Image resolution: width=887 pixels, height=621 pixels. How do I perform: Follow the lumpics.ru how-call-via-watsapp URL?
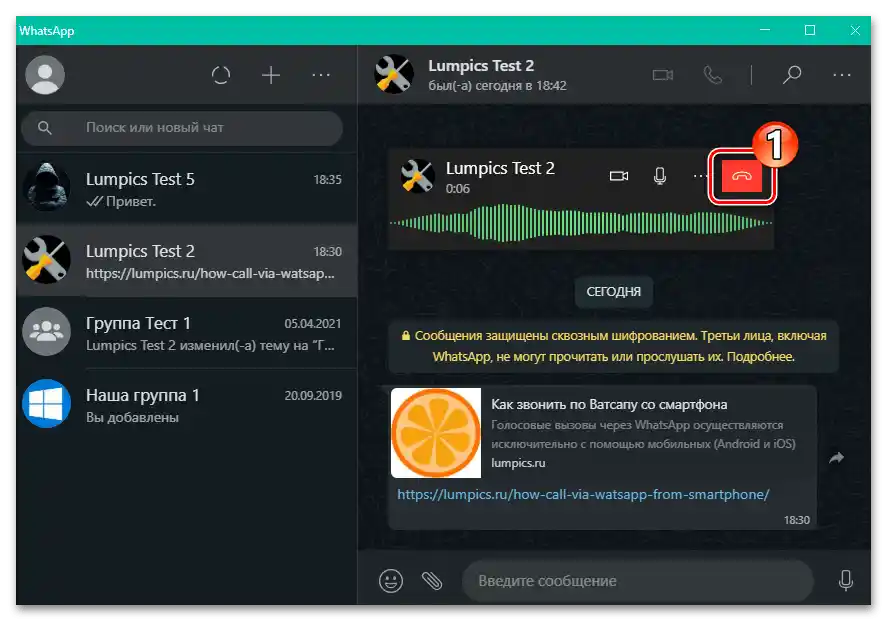[x=583, y=494]
